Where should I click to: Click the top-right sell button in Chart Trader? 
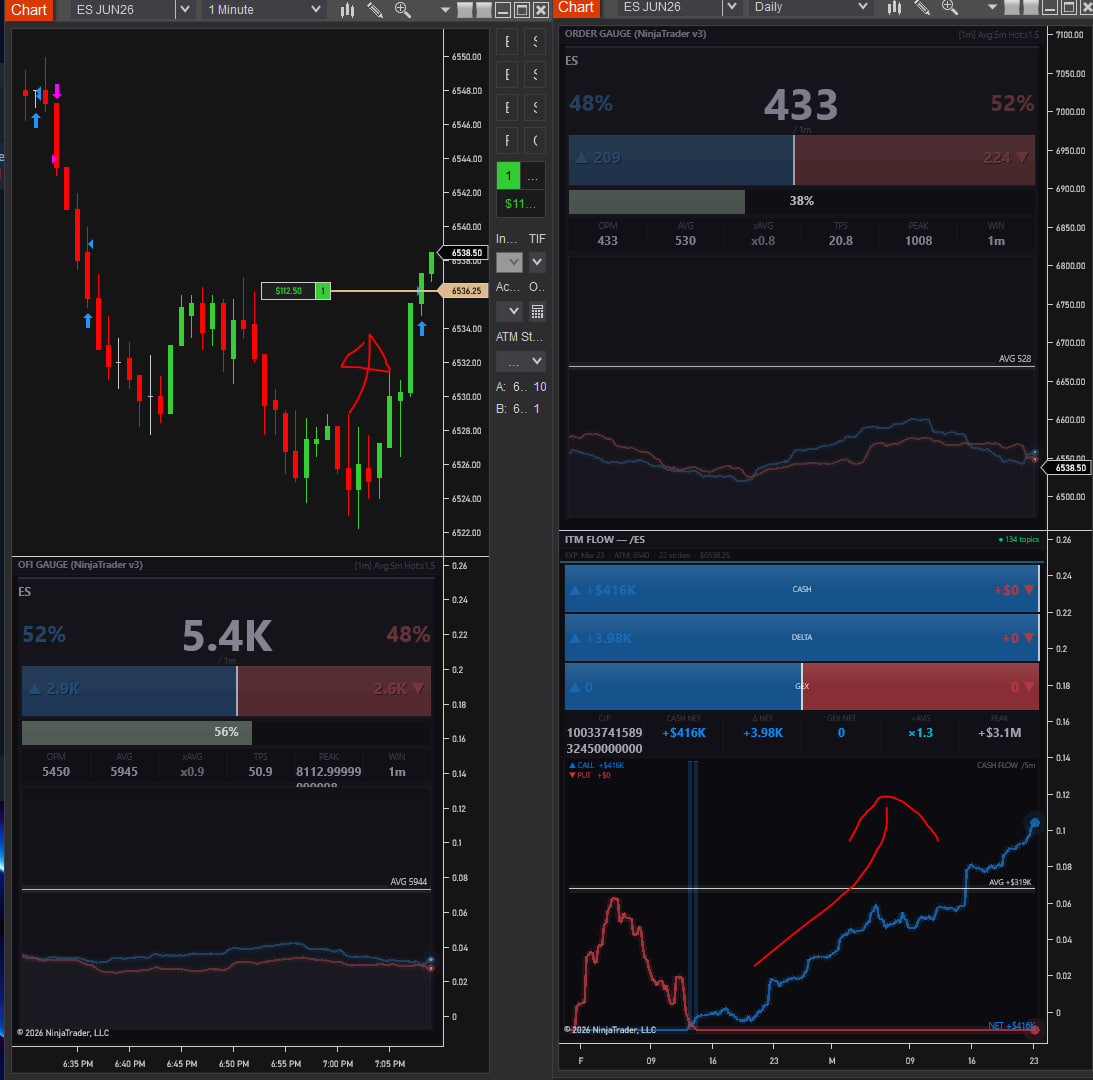535,42
